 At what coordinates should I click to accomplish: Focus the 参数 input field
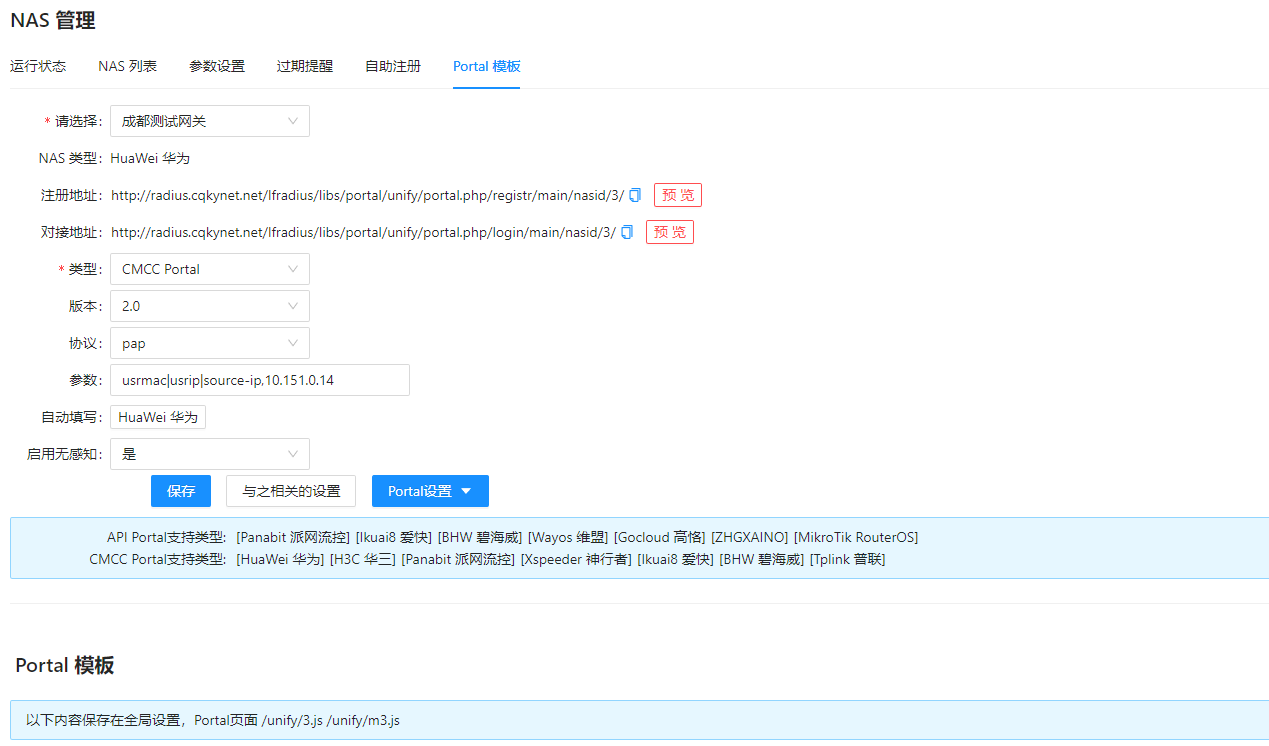point(260,380)
